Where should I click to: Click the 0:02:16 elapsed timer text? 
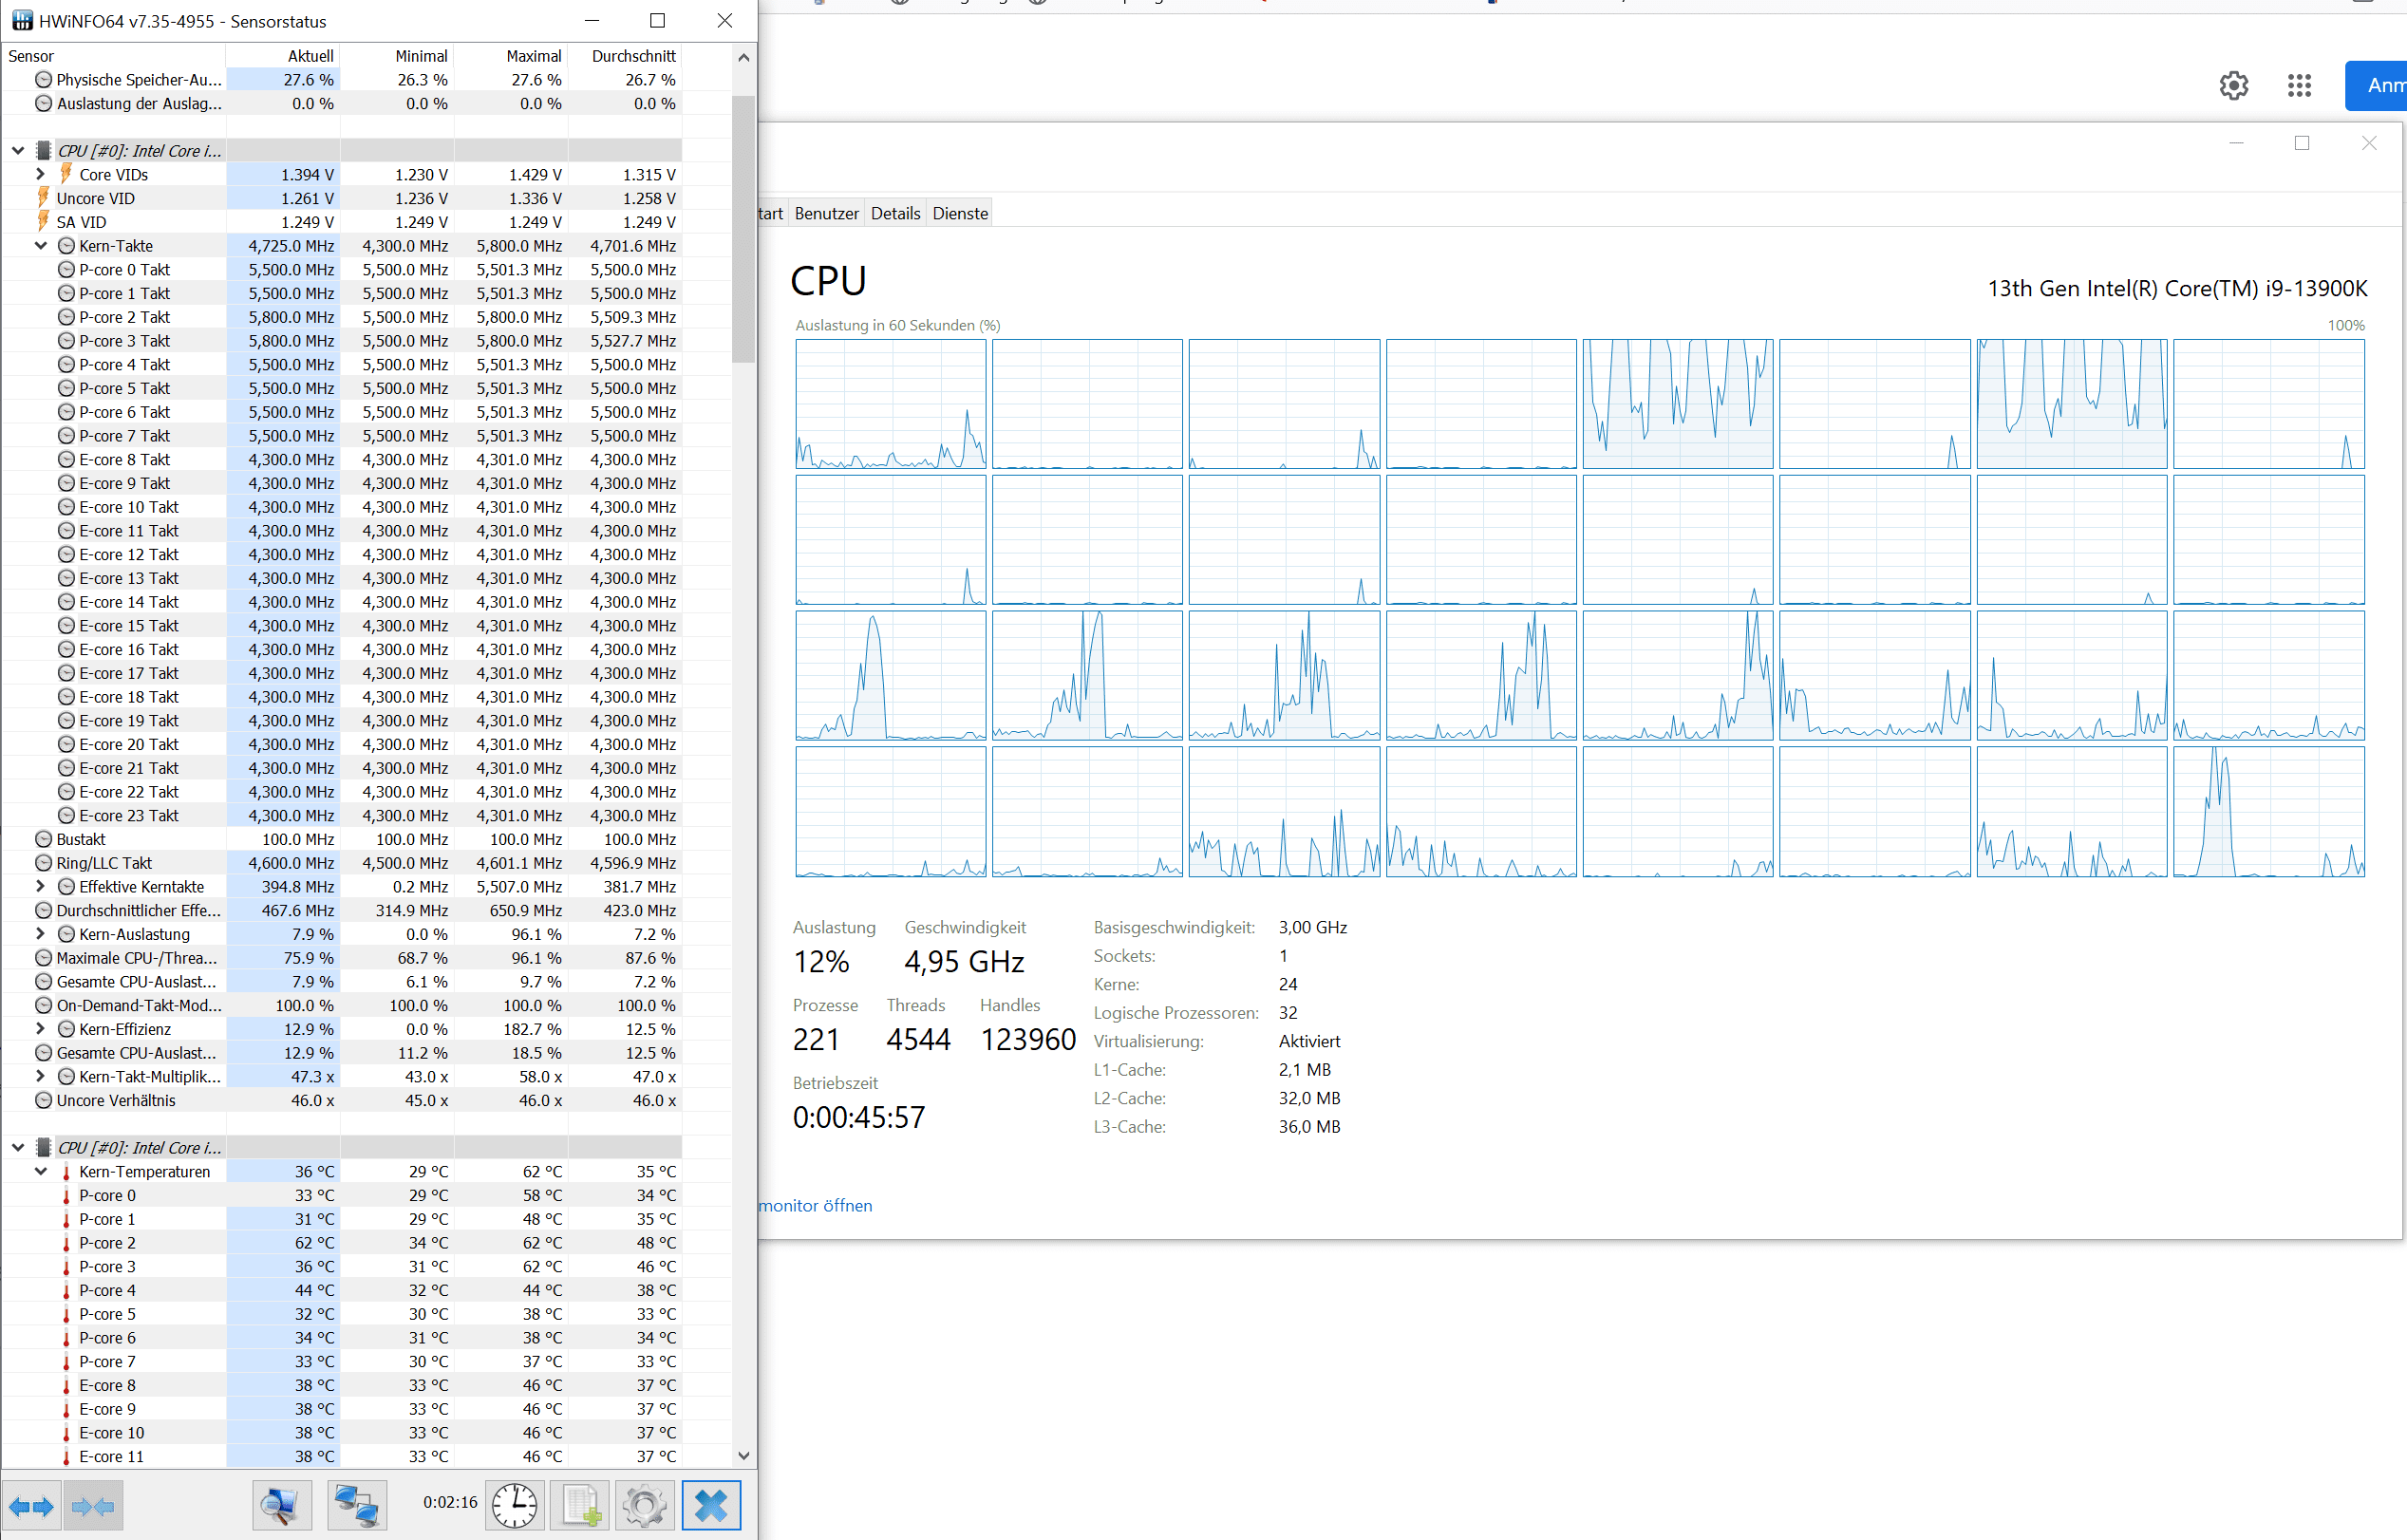[450, 1502]
